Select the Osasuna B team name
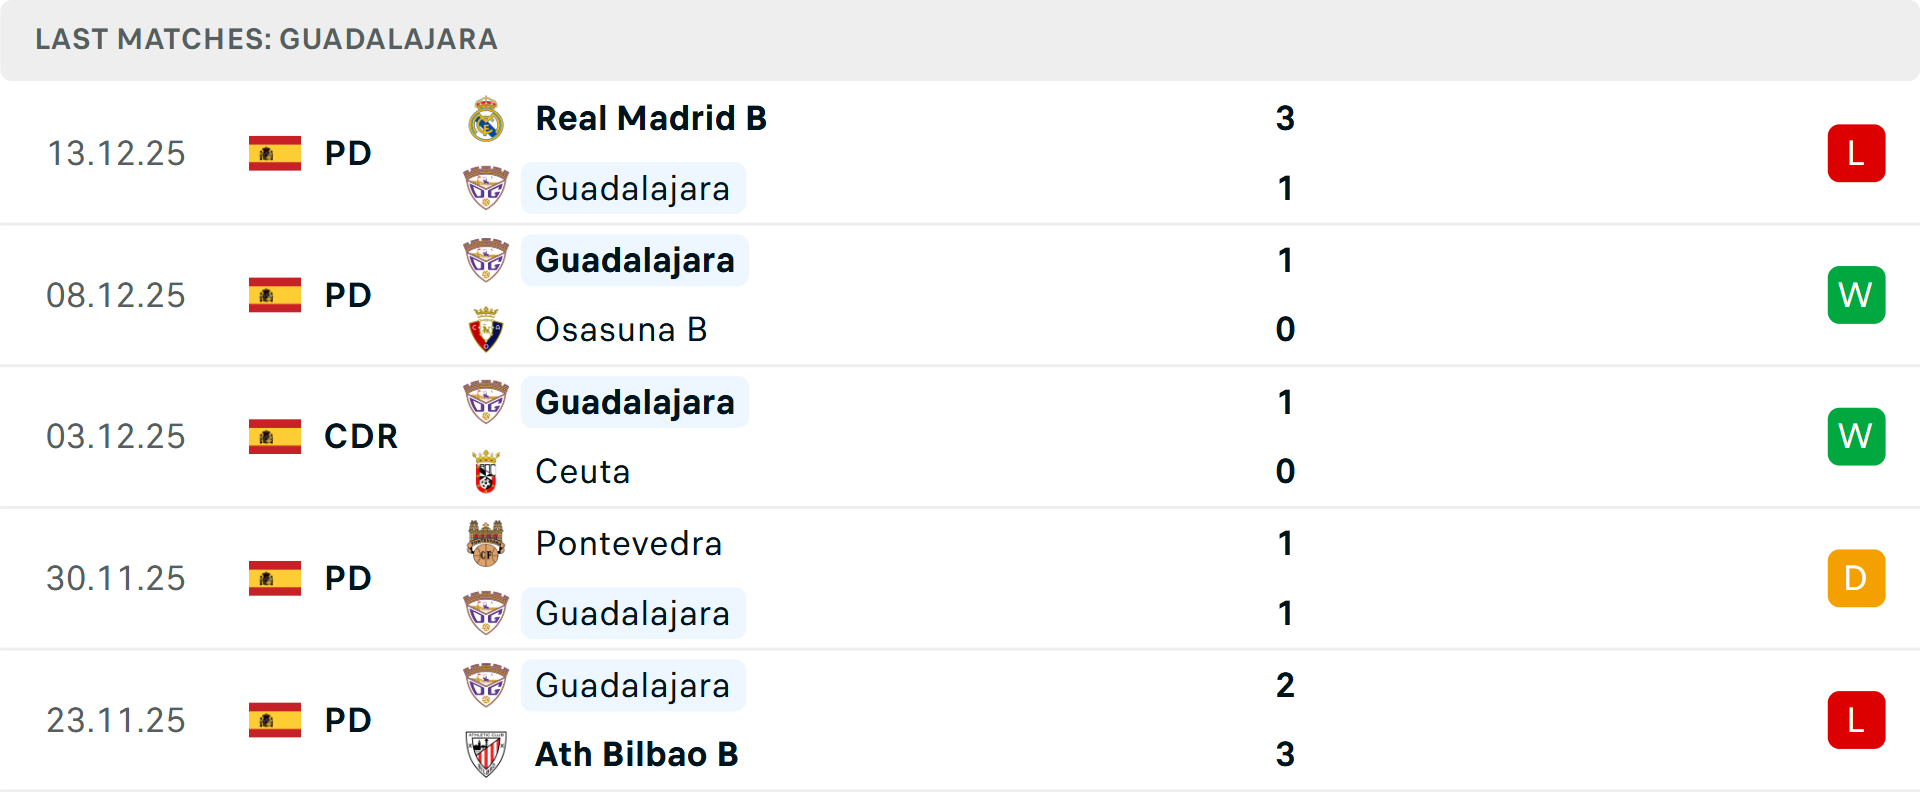This screenshot has height=792, width=1920. 621,330
